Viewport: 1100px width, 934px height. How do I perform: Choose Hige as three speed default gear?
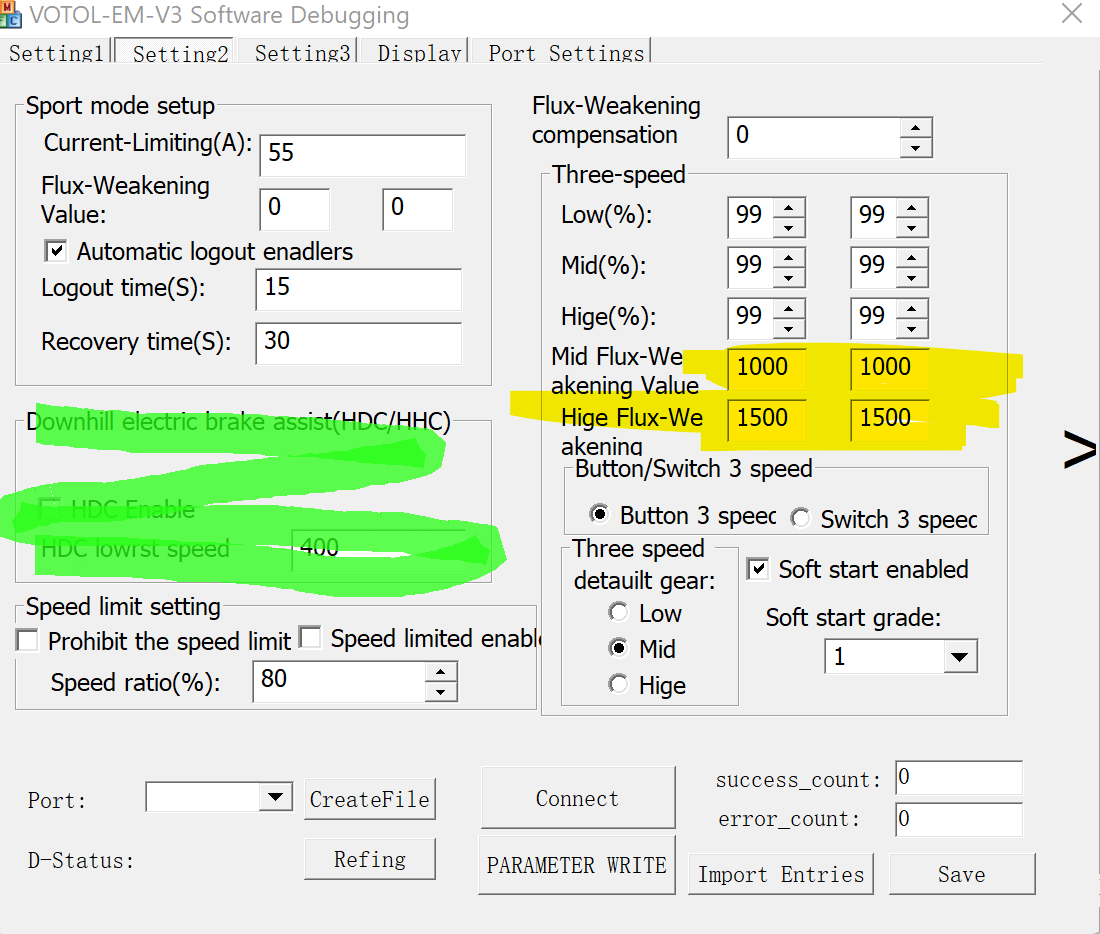click(x=619, y=685)
